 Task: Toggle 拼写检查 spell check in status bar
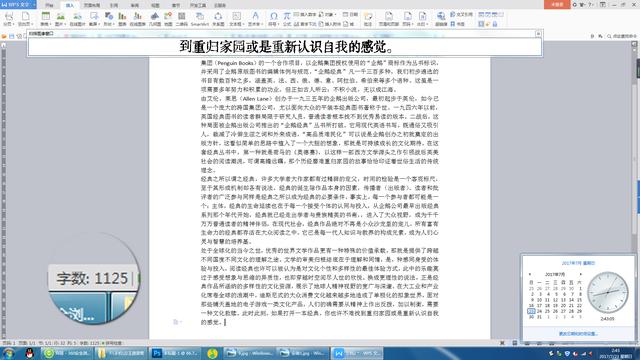[x=112, y=343]
